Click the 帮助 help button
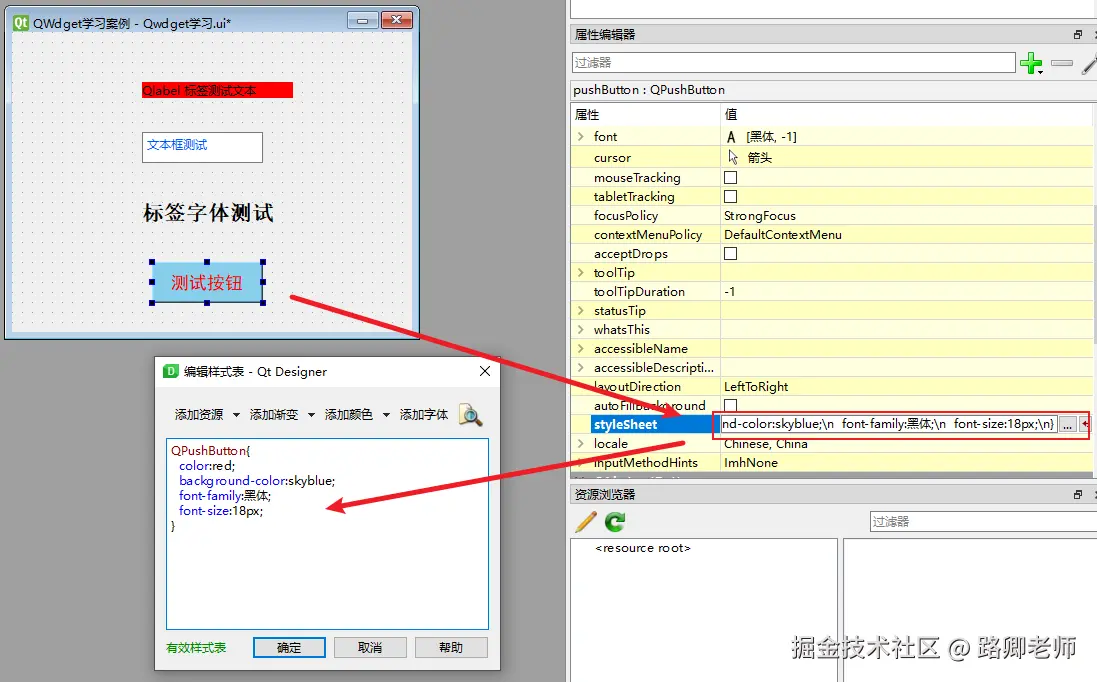Screen dimensions: 1097x682 451,648
